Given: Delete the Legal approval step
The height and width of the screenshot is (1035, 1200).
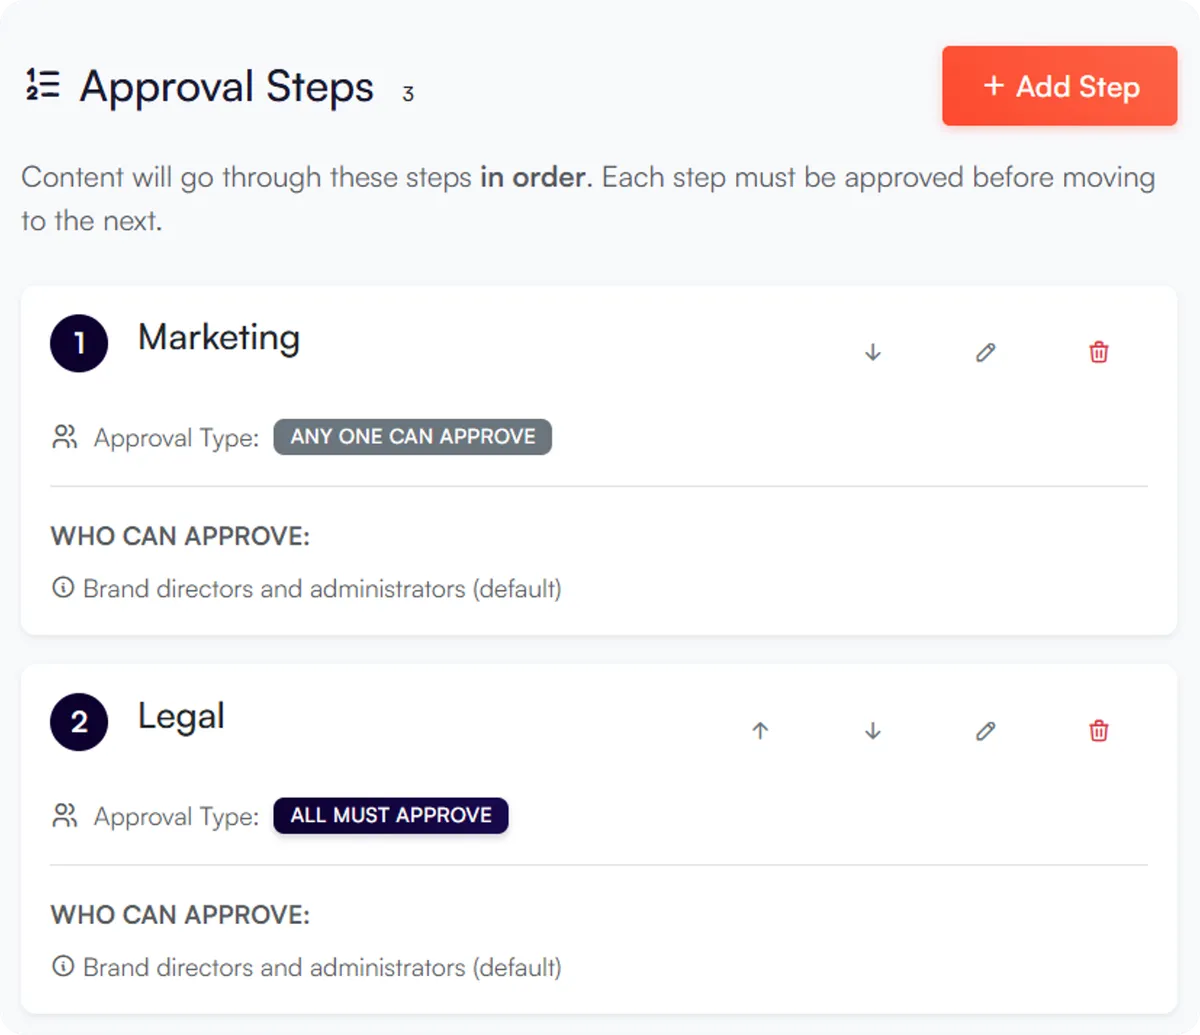Looking at the screenshot, I should point(1098,731).
